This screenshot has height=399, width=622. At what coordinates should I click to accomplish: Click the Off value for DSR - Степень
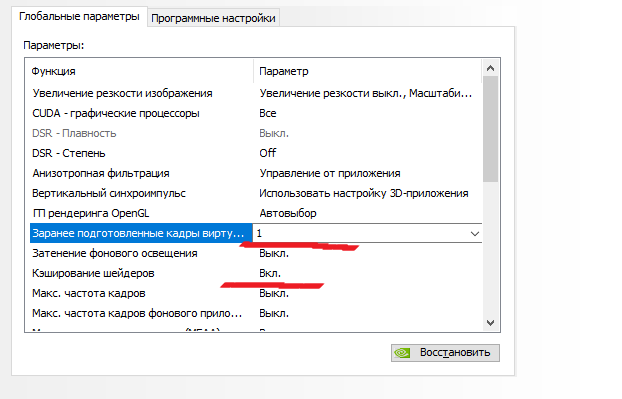click(x=268, y=153)
